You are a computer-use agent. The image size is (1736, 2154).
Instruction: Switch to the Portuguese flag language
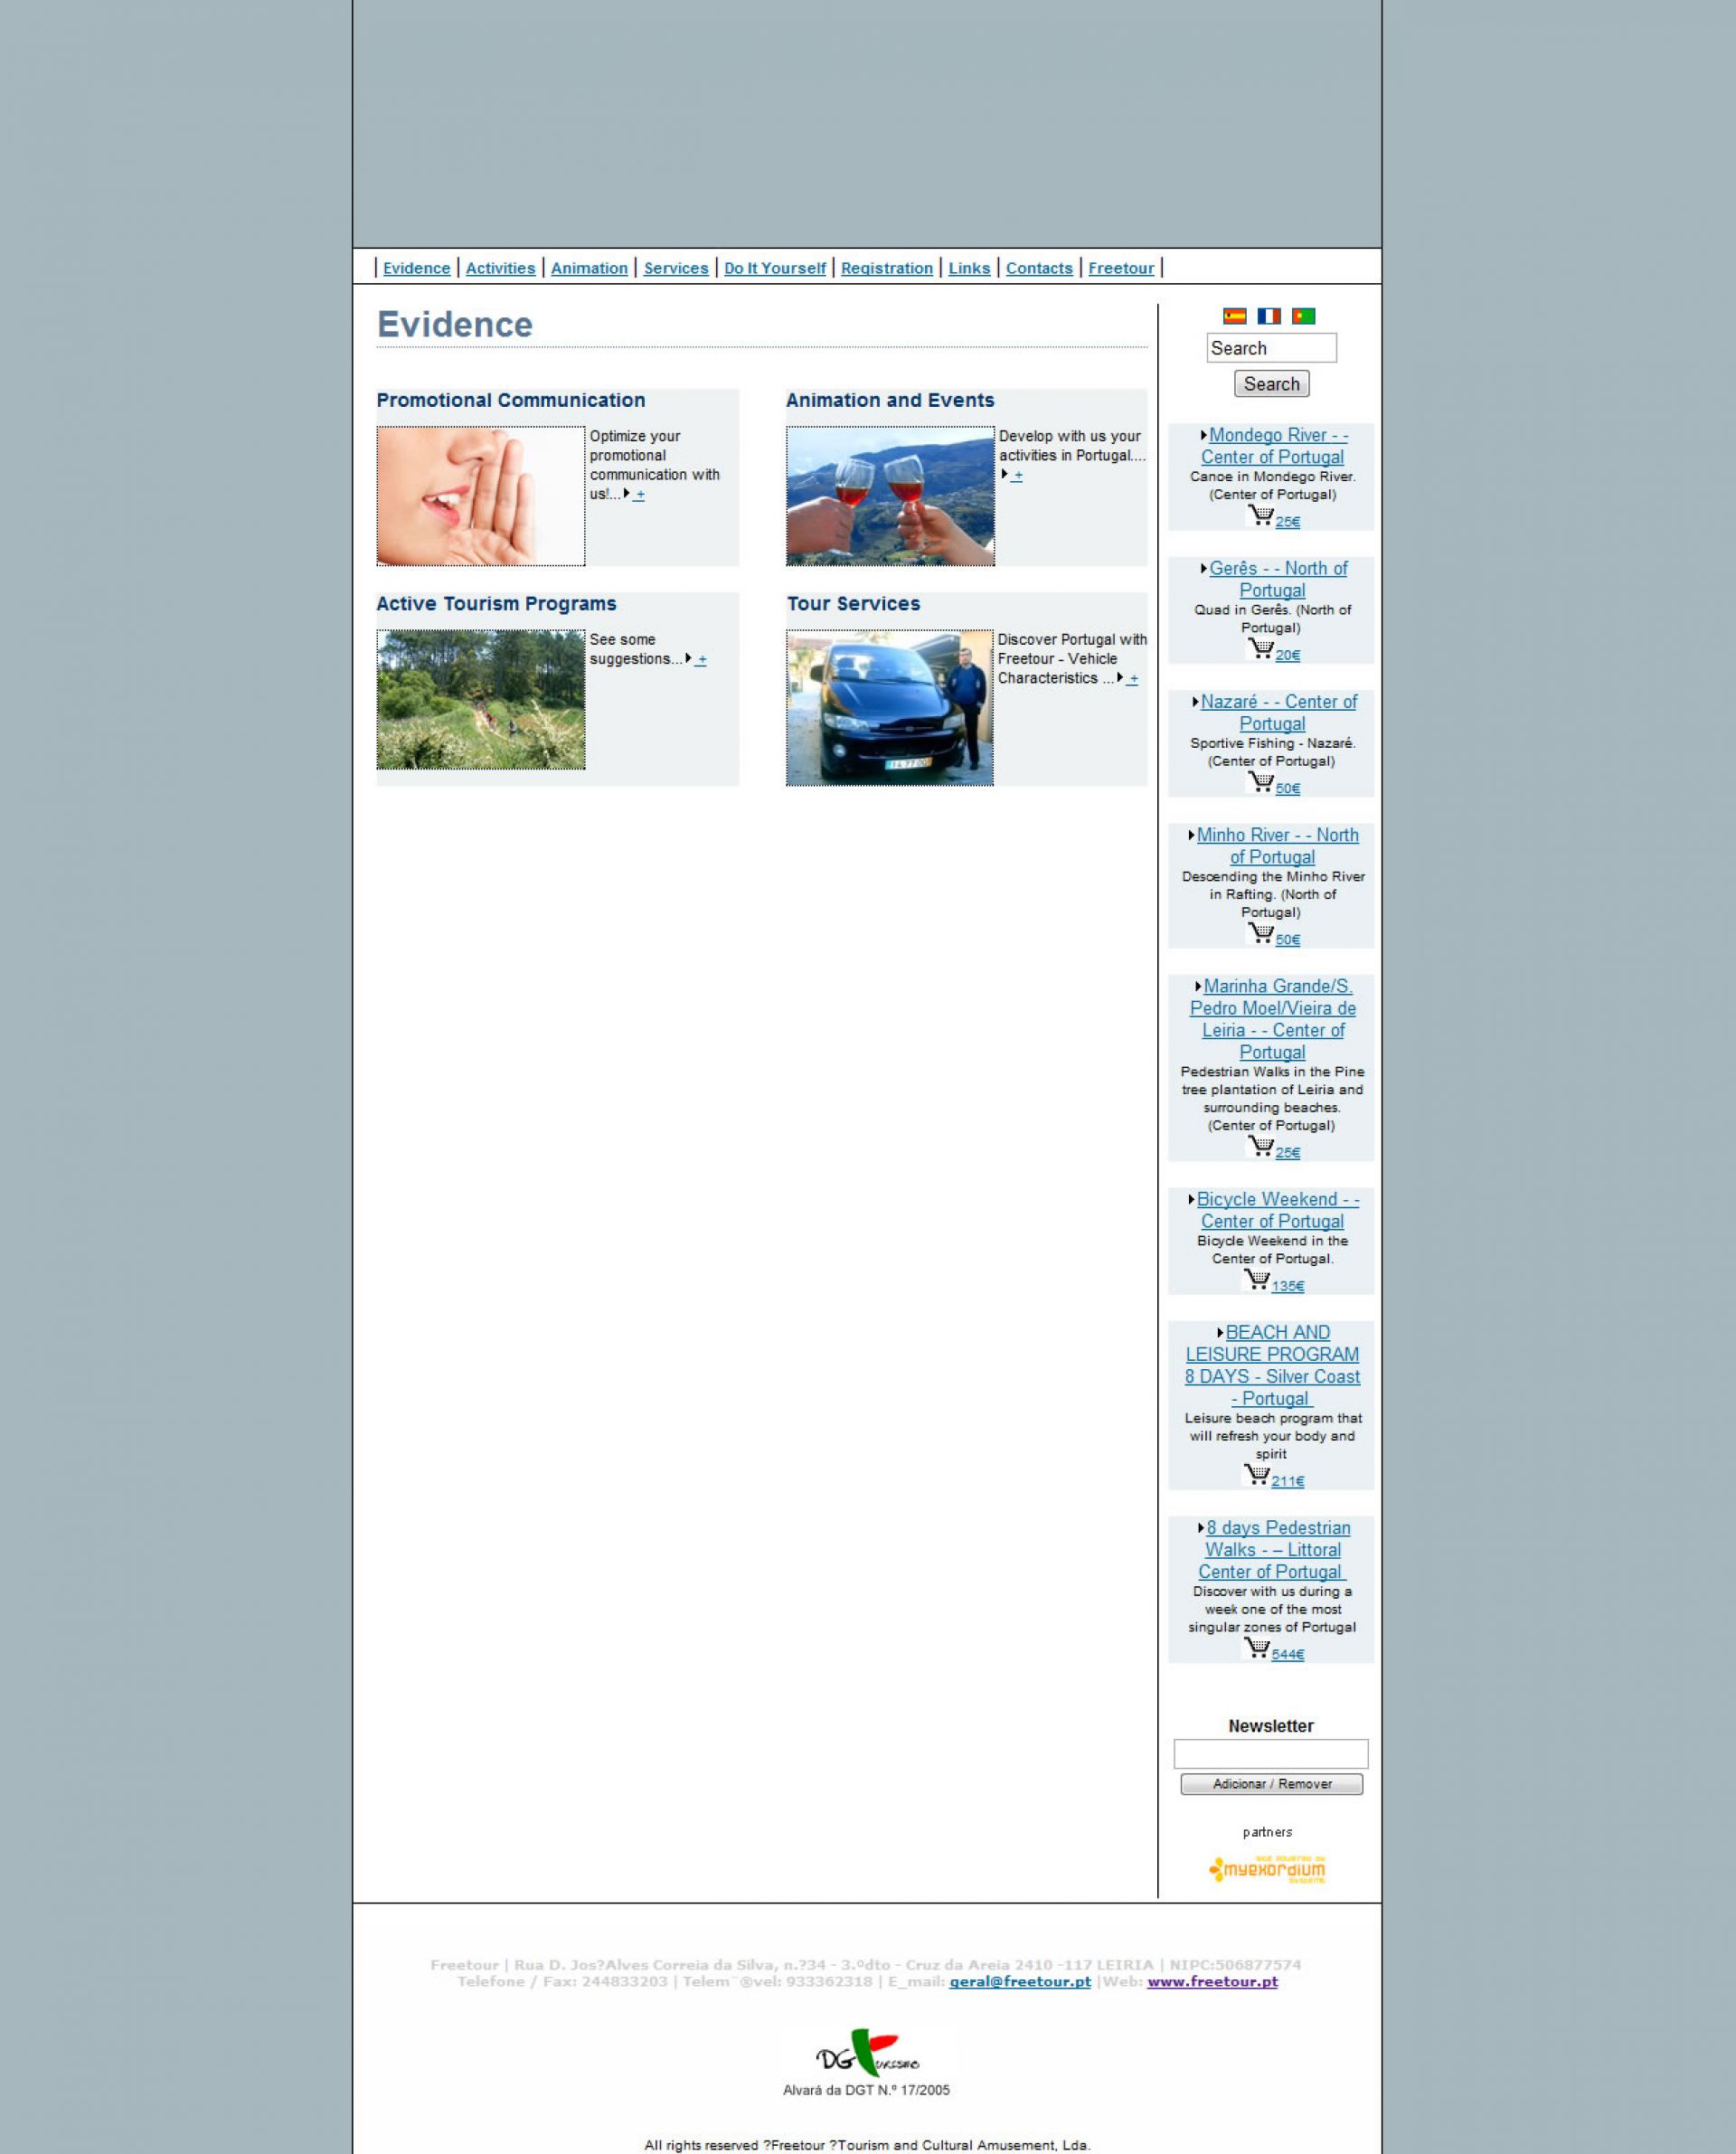1303,316
